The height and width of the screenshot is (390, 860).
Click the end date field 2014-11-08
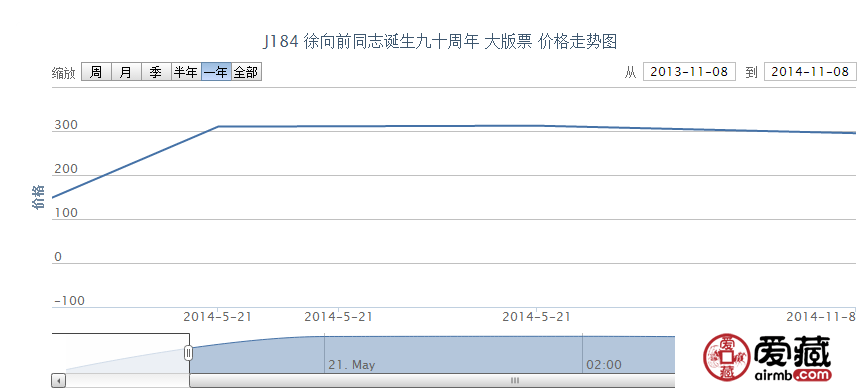point(810,72)
